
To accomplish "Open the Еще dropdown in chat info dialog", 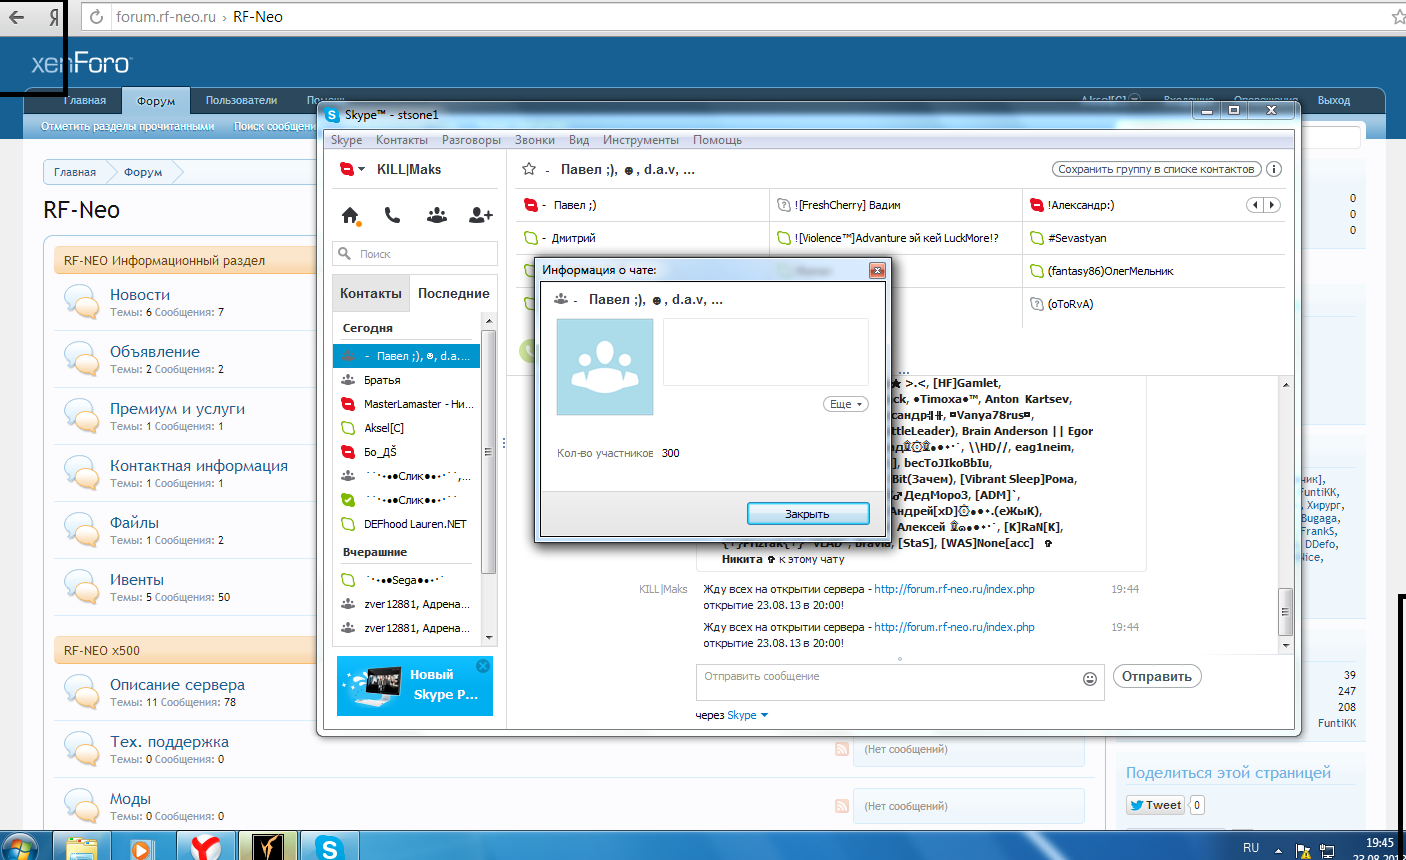I will [846, 404].
